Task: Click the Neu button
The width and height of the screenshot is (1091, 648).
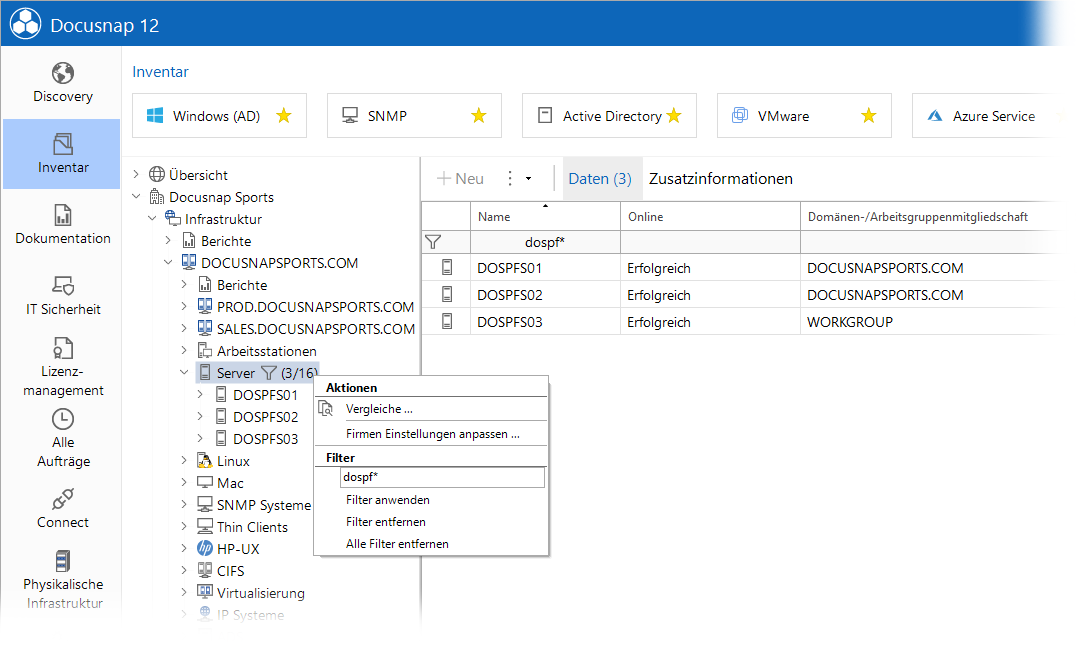Action: [460, 179]
